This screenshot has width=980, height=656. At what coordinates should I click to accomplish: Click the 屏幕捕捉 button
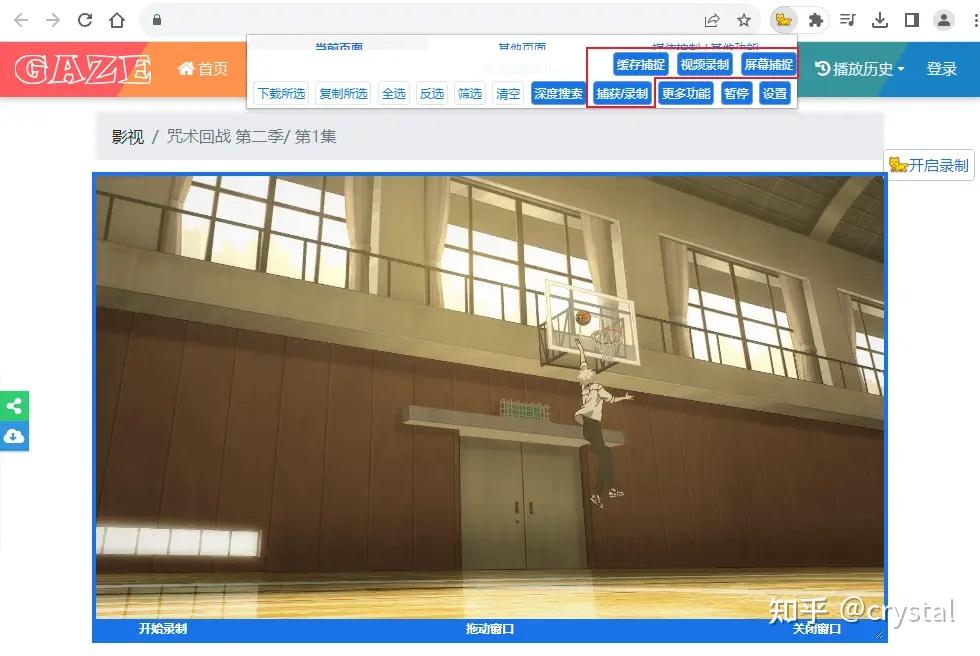(768, 64)
